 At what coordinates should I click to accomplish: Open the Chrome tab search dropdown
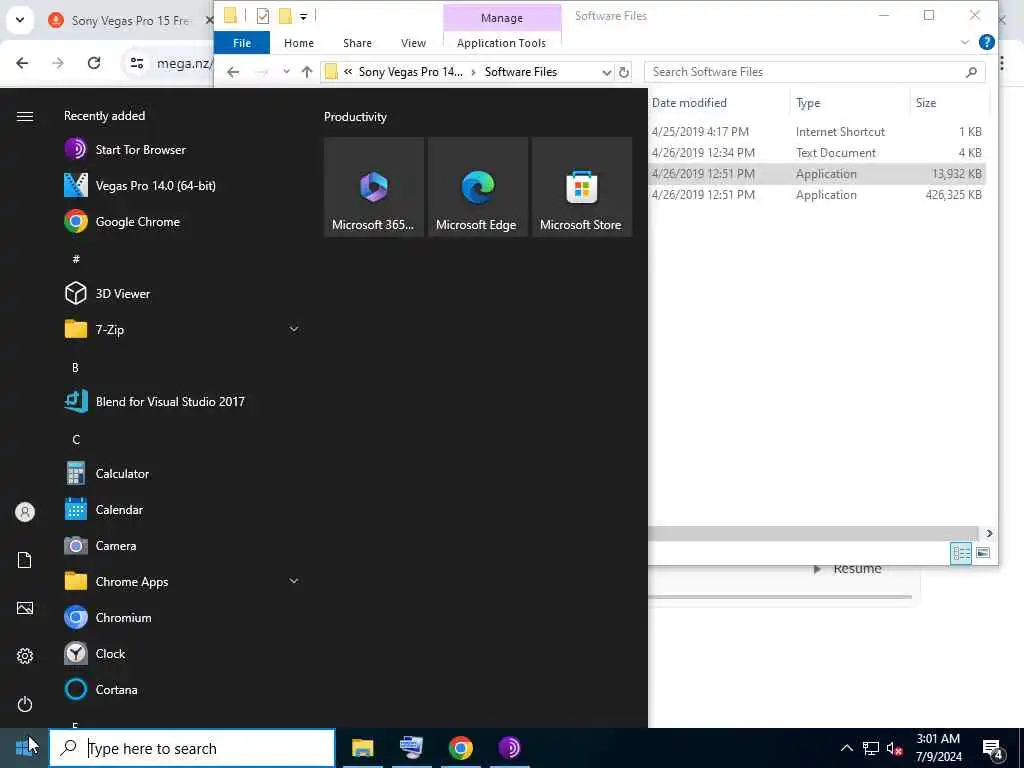pyautogui.click(x=20, y=20)
